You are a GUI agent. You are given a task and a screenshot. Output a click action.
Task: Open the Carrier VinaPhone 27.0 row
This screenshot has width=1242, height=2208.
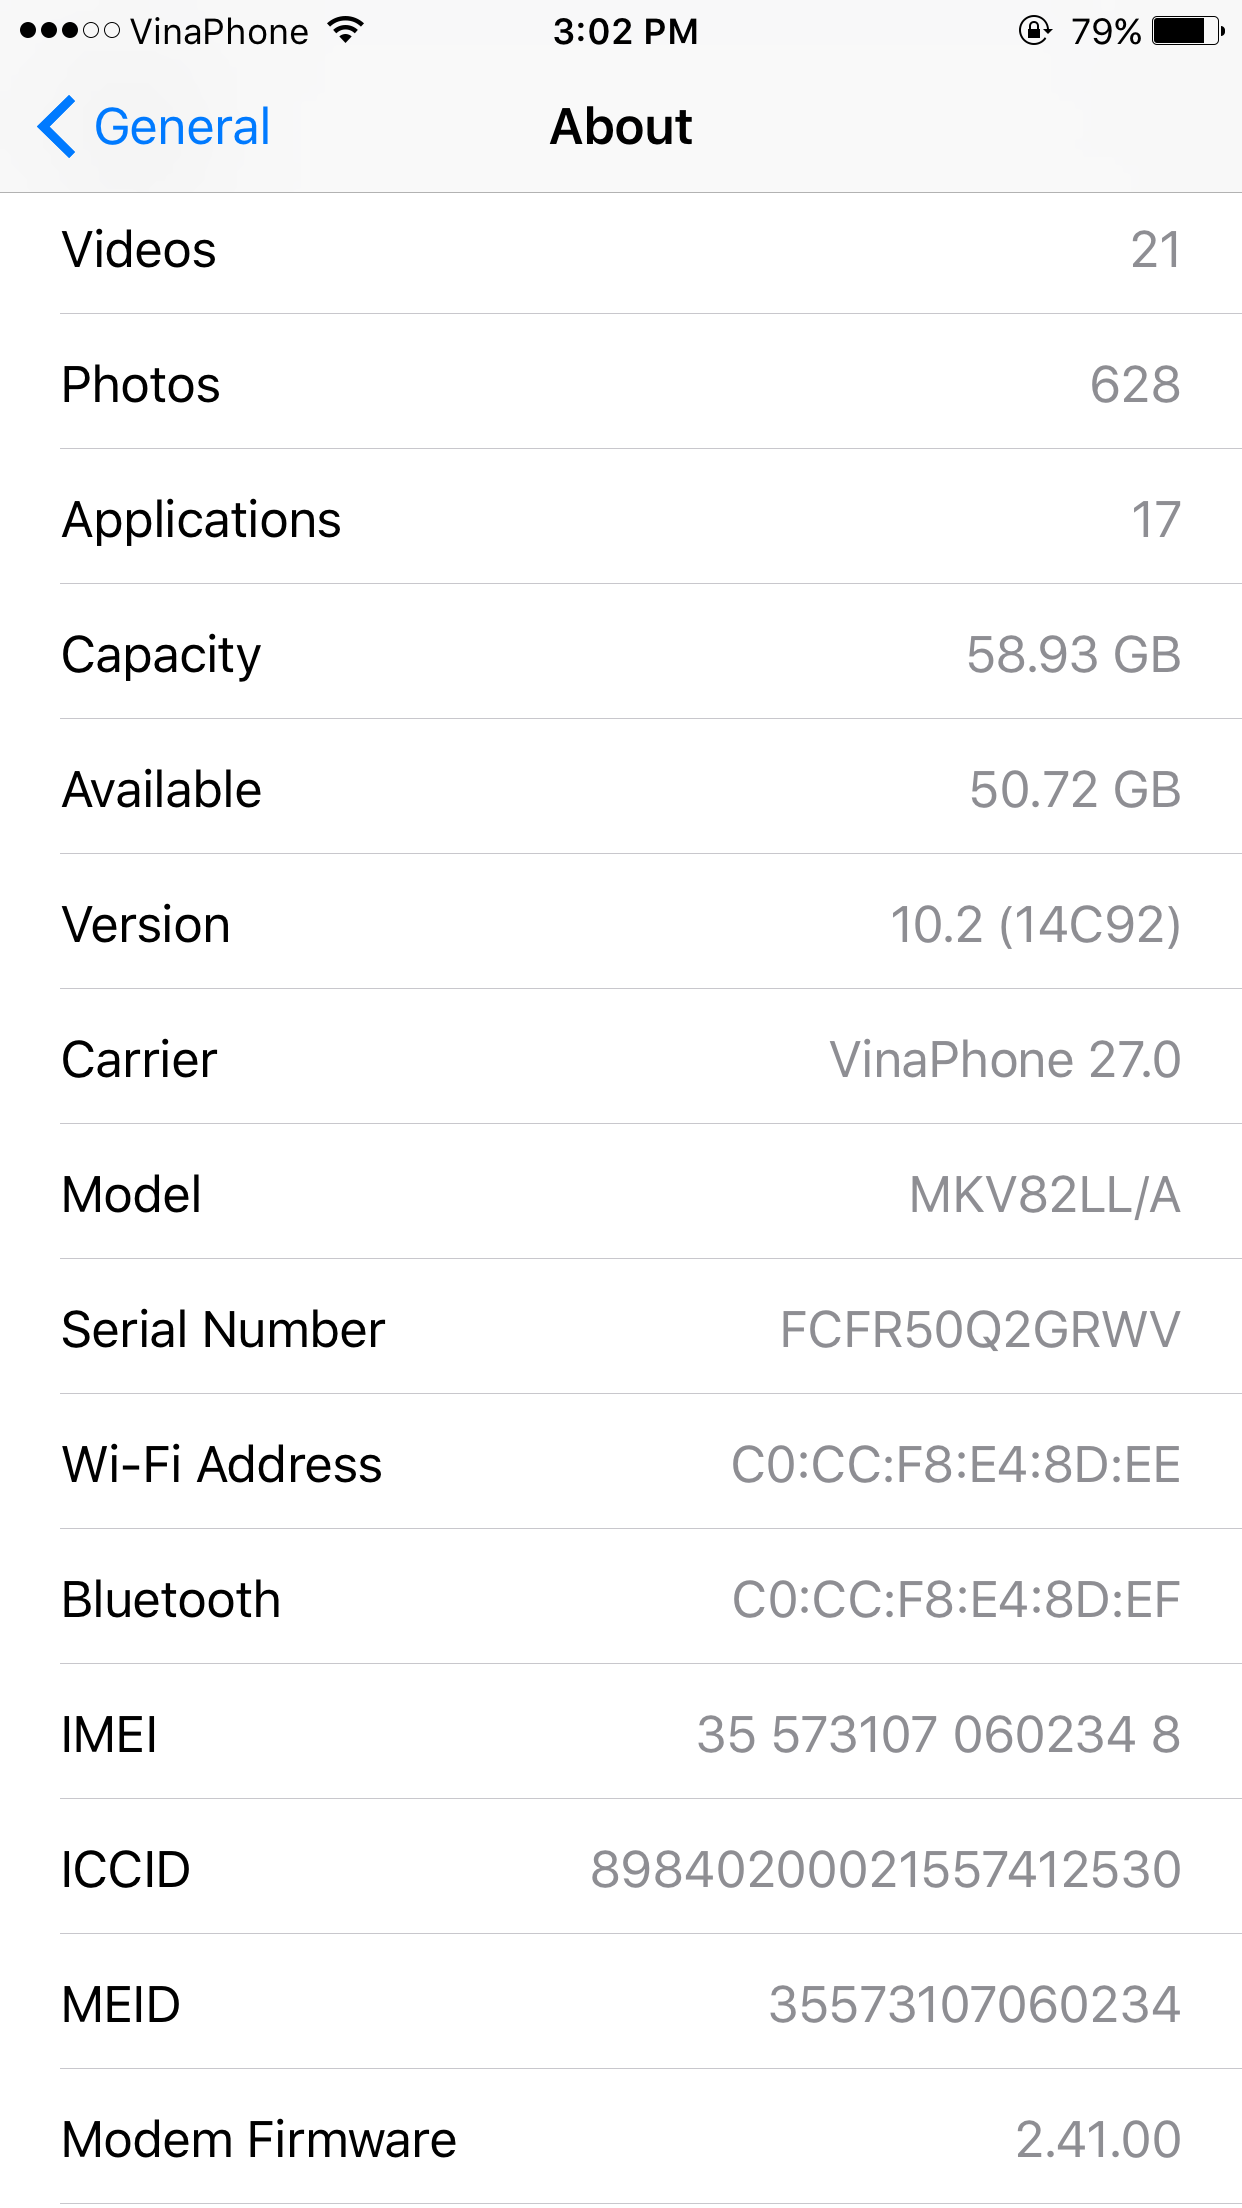621,1060
